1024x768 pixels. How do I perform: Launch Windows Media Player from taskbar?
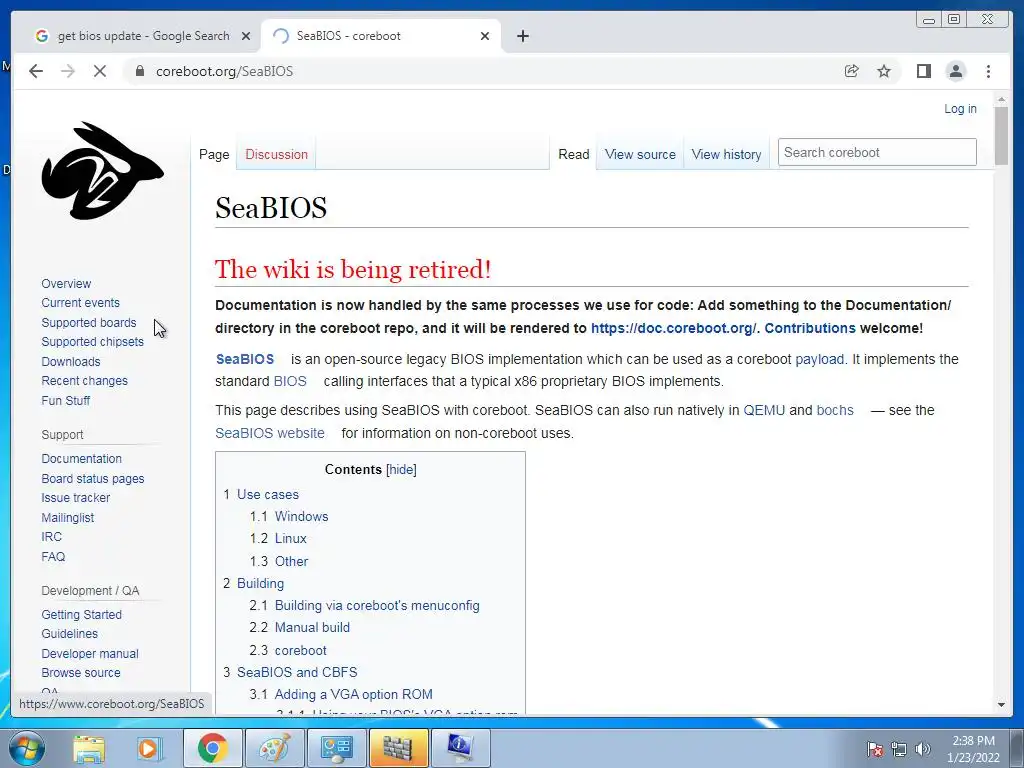click(x=148, y=748)
